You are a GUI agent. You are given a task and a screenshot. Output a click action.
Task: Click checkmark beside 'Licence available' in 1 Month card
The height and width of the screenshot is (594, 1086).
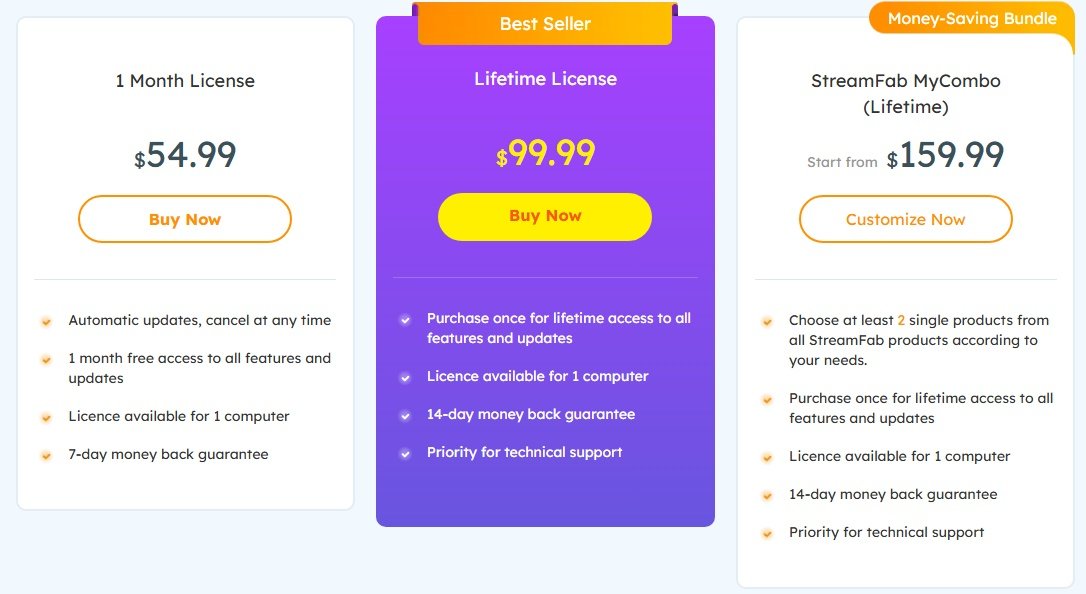tap(46, 417)
